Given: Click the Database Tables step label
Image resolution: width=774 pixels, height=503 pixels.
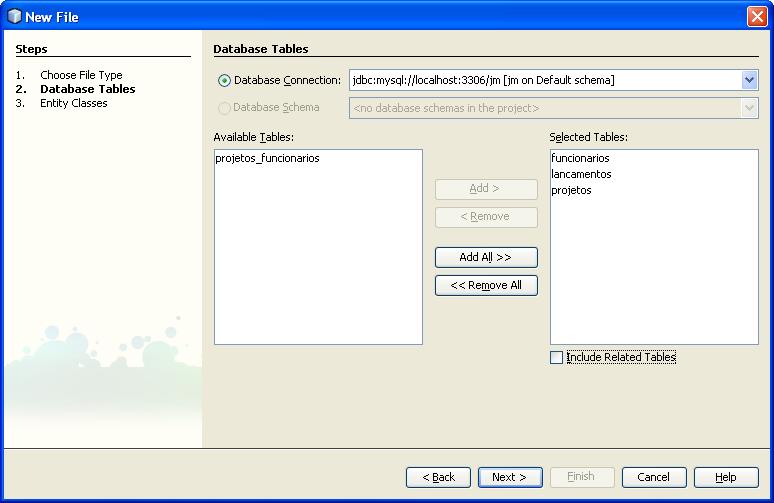Looking at the screenshot, I should coord(87,89).
